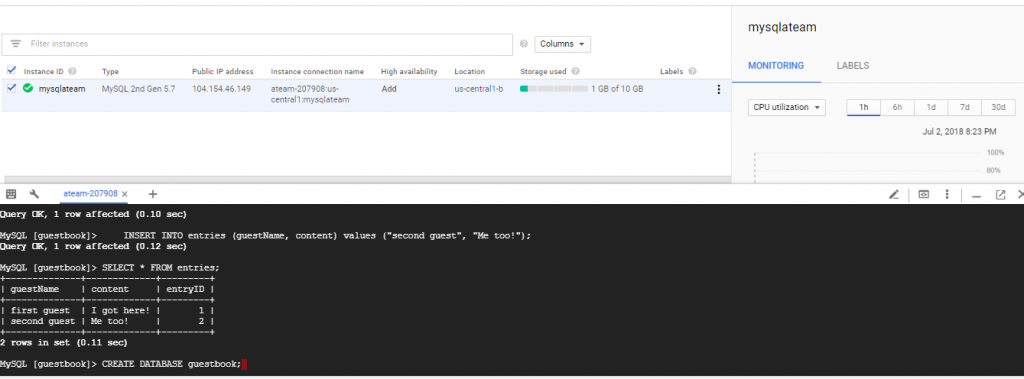
Task: Select the ateam-207908 shell tab
Action: point(90,194)
